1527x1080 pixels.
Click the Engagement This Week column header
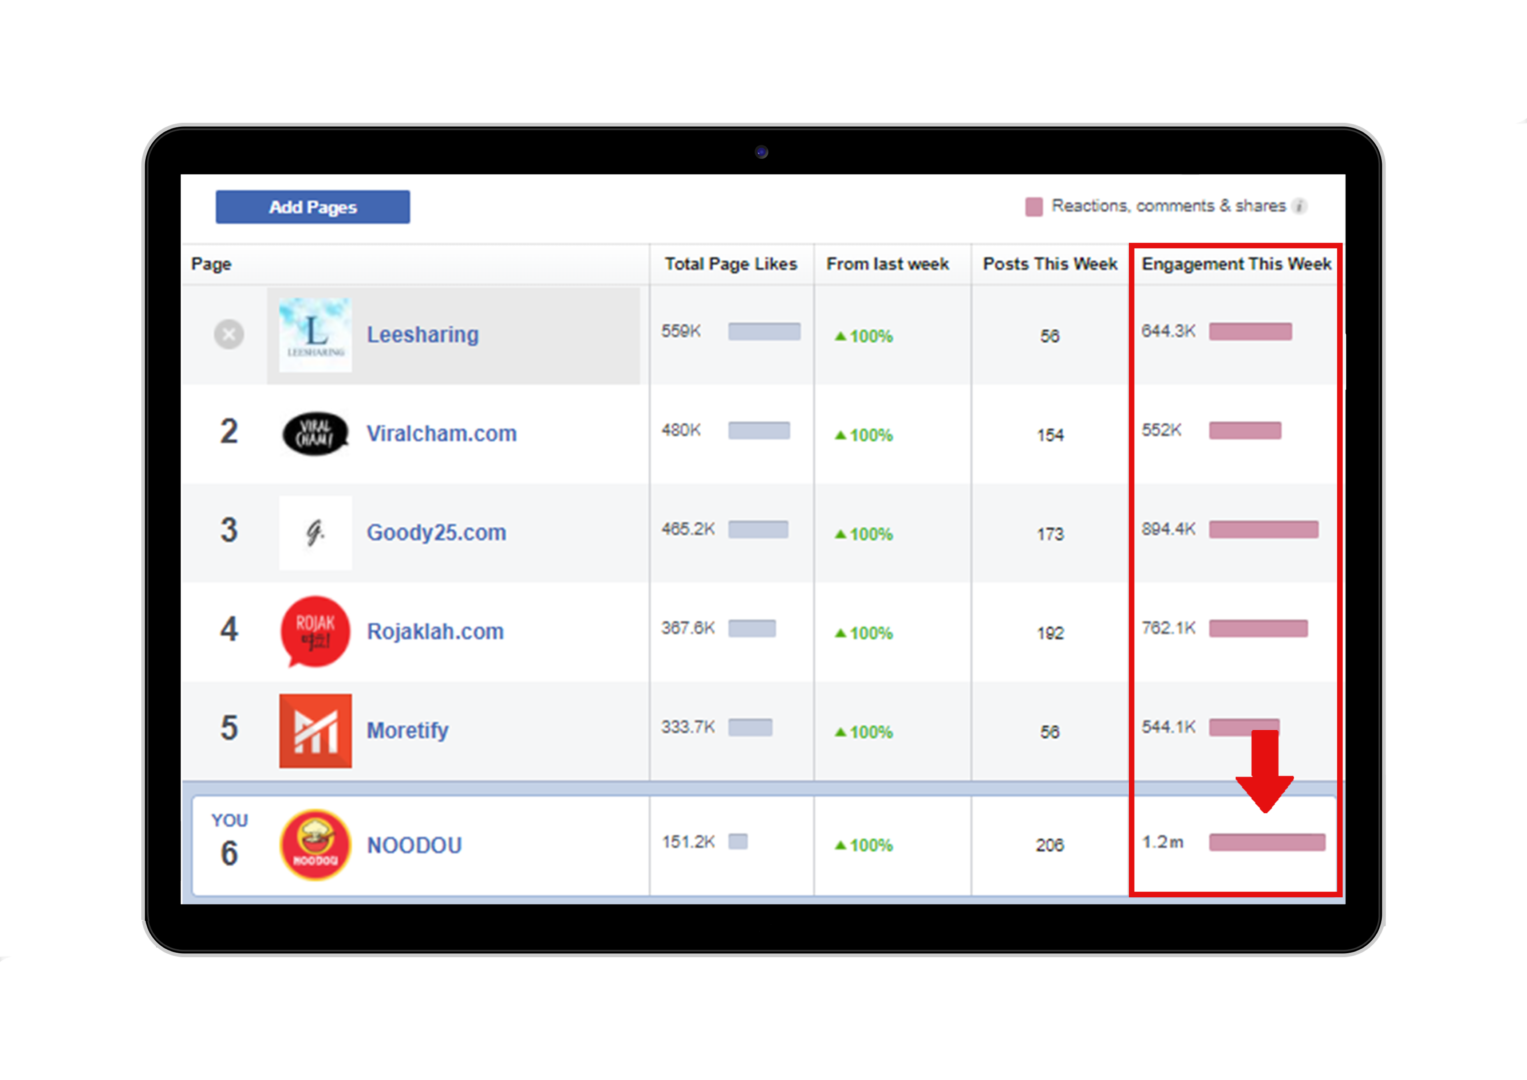pyautogui.click(x=1236, y=264)
